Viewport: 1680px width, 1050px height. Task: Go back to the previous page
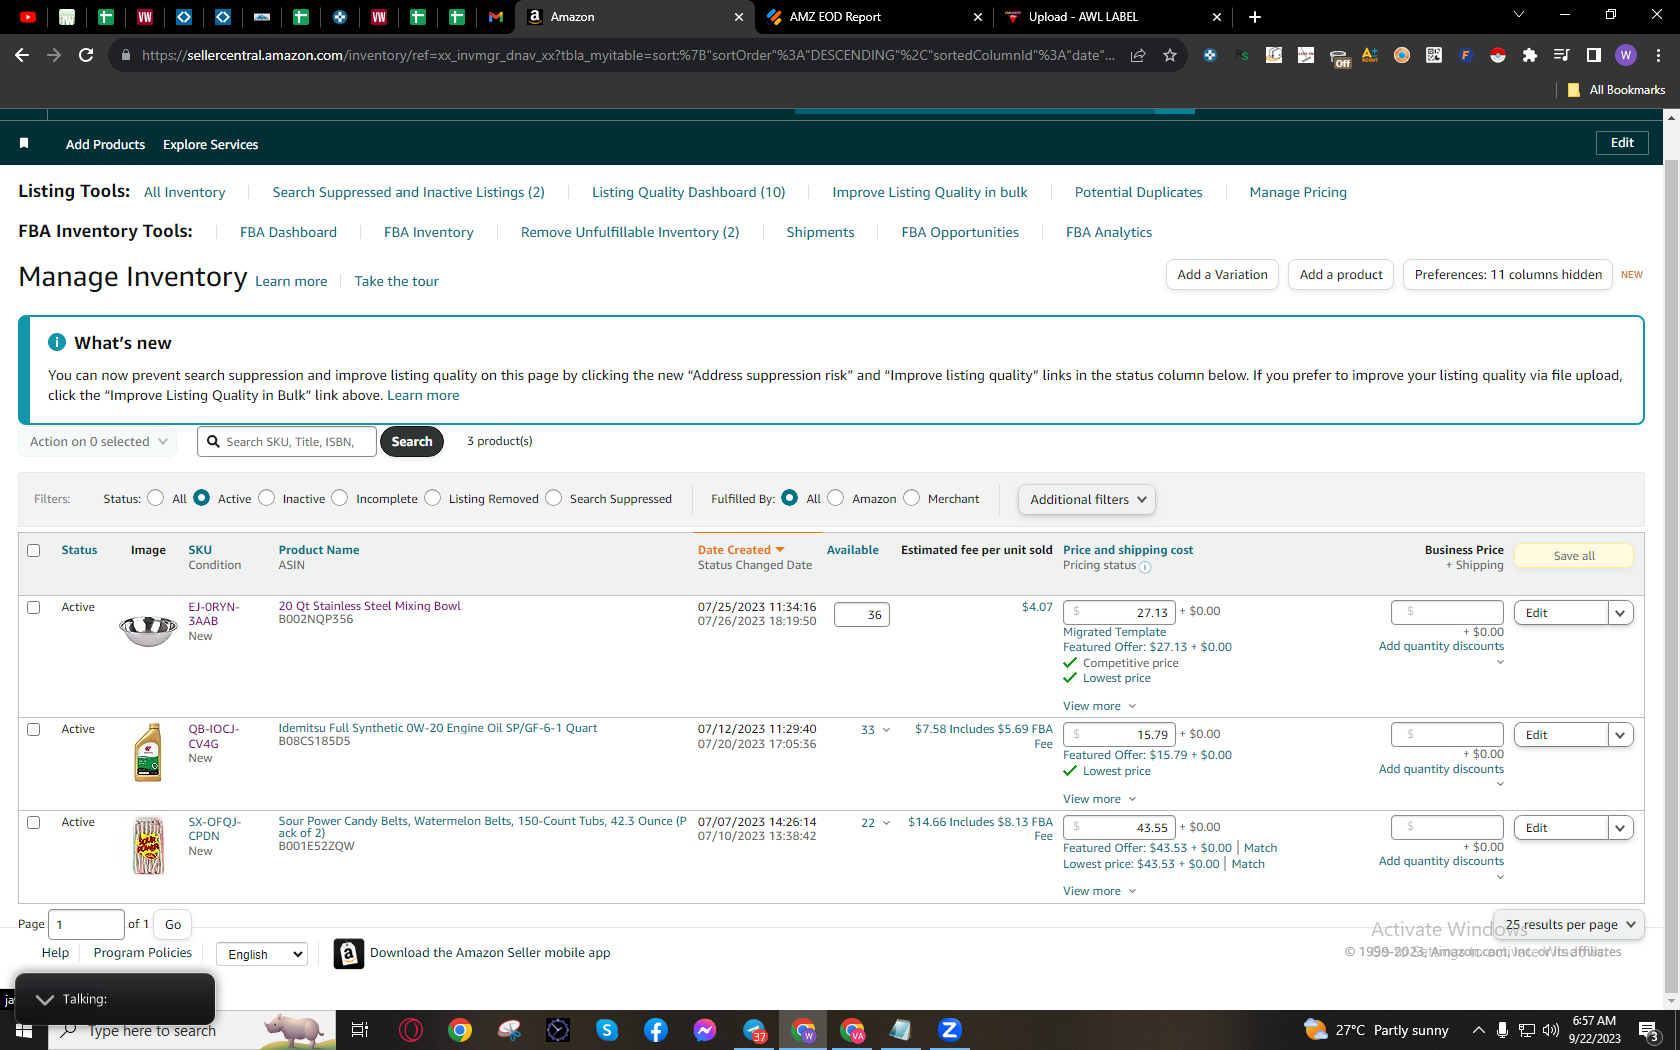[22, 55]
